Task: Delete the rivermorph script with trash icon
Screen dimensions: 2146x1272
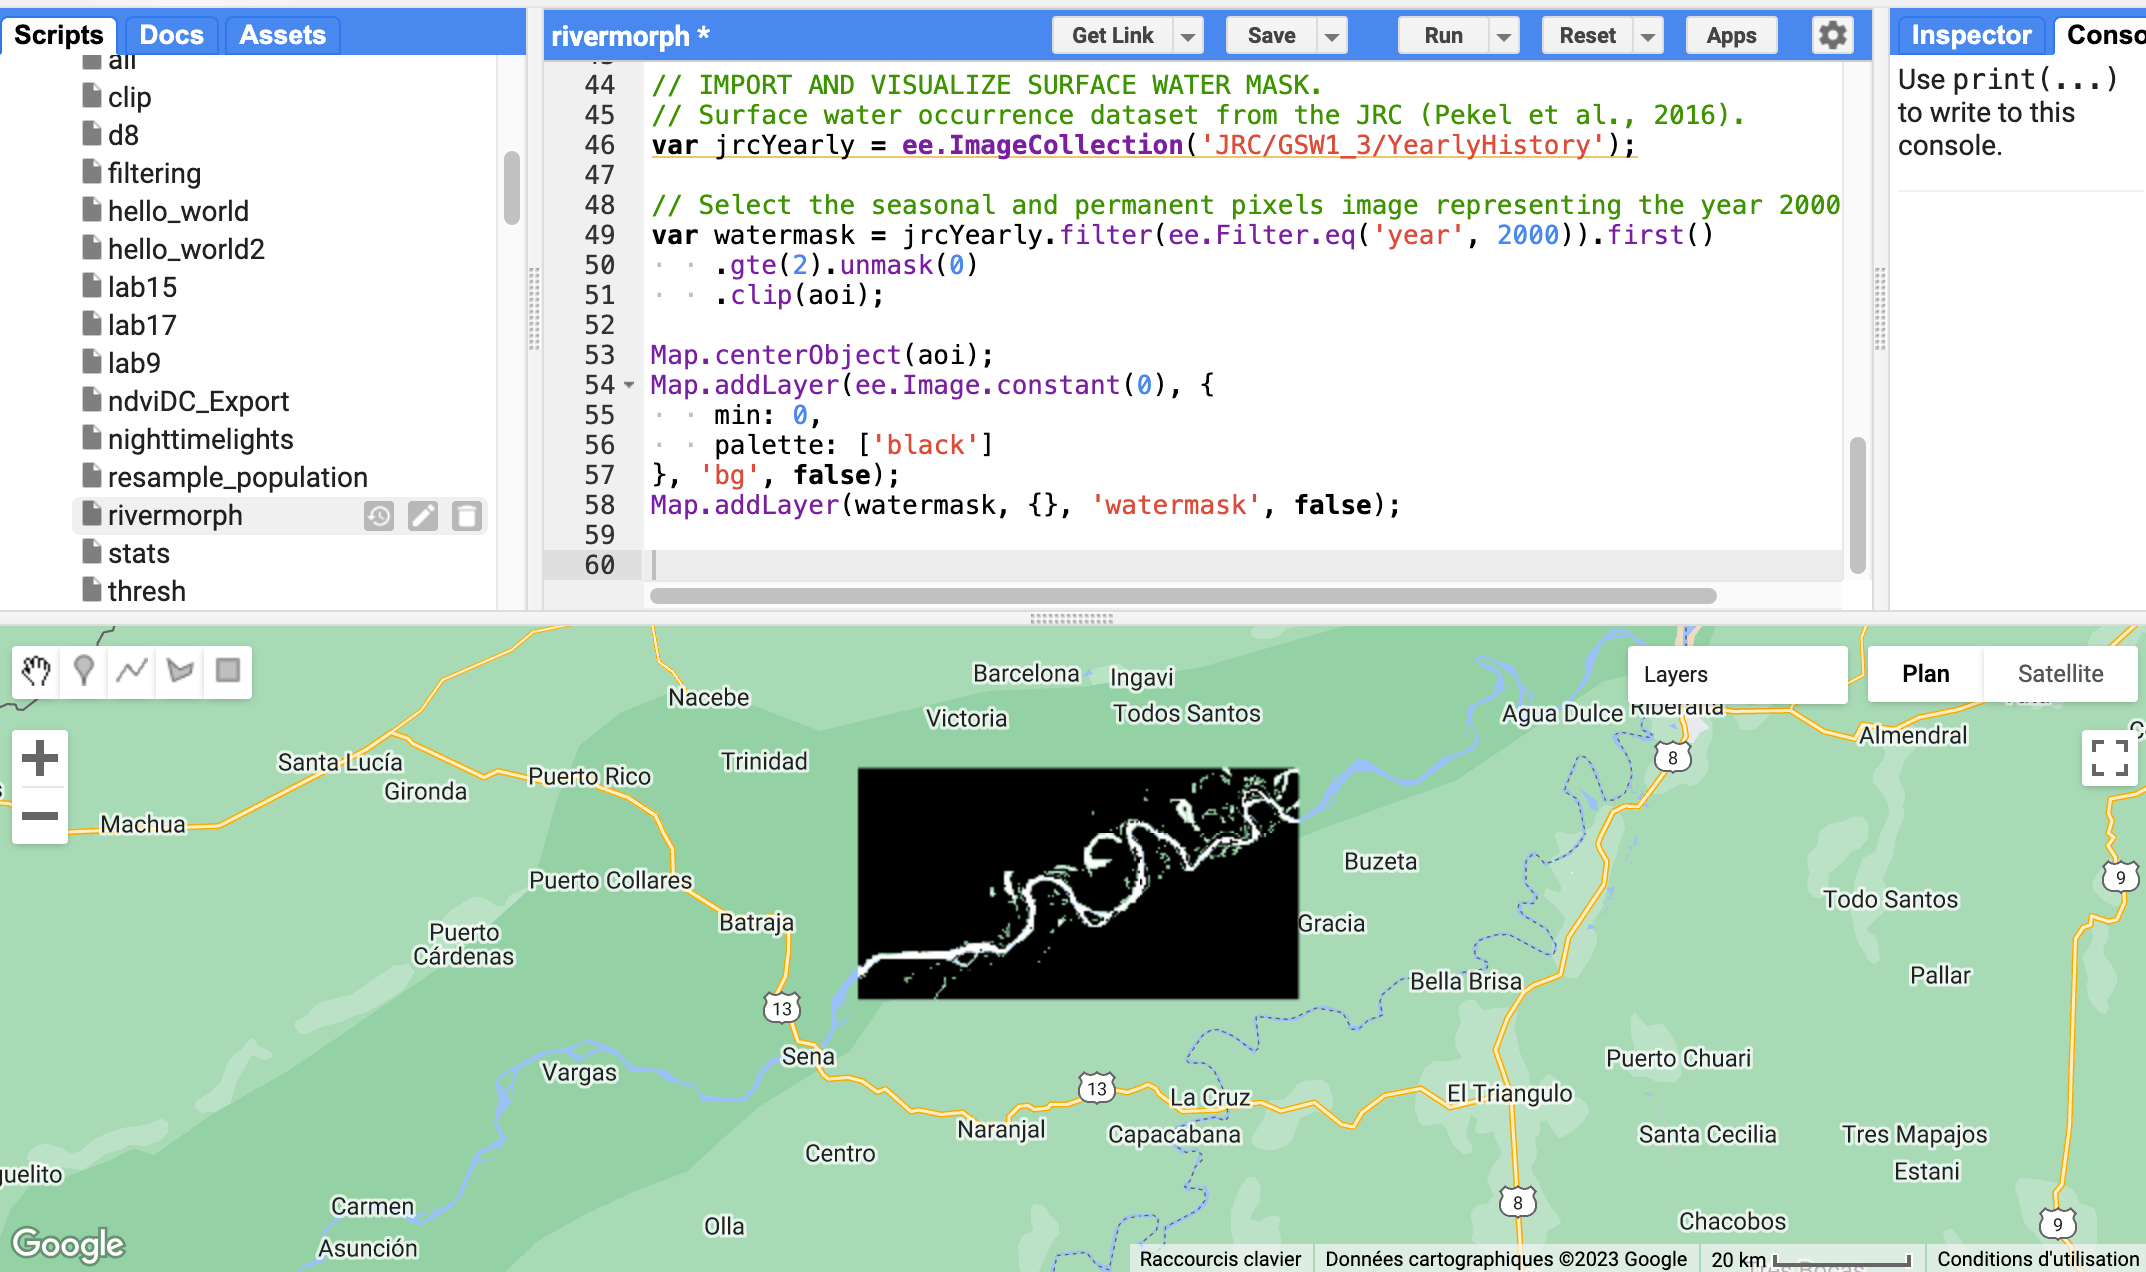Action: tap(467, 516)
